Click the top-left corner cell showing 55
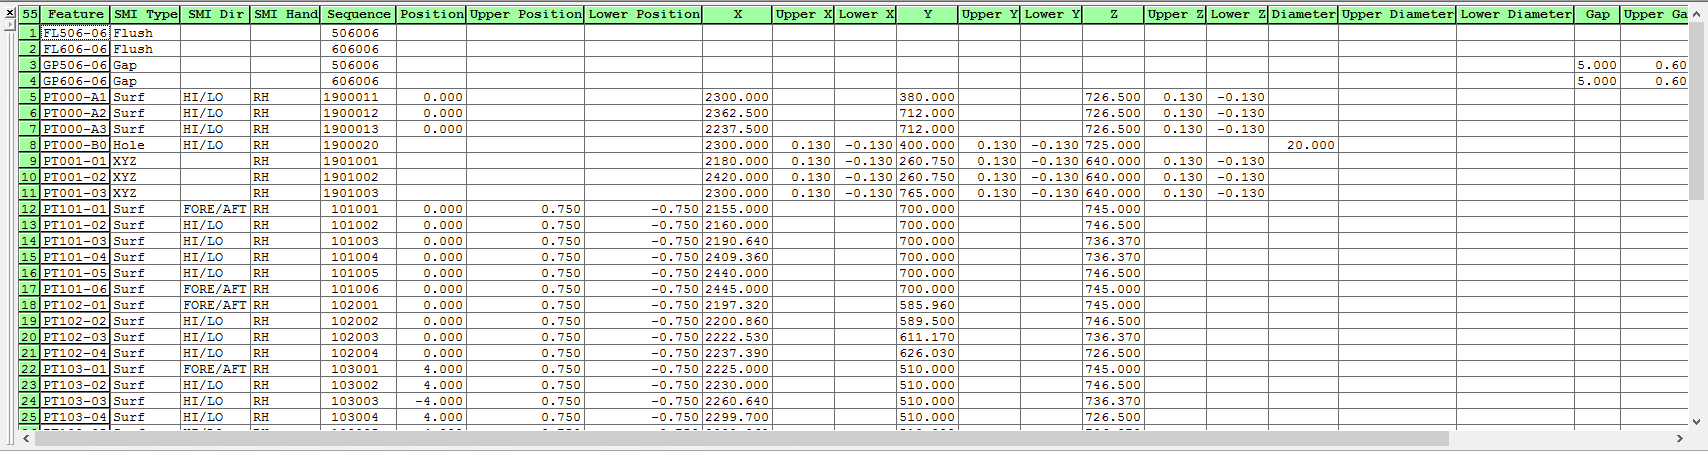This screenshot has height=451, width=1708. (x=30, y=14)
